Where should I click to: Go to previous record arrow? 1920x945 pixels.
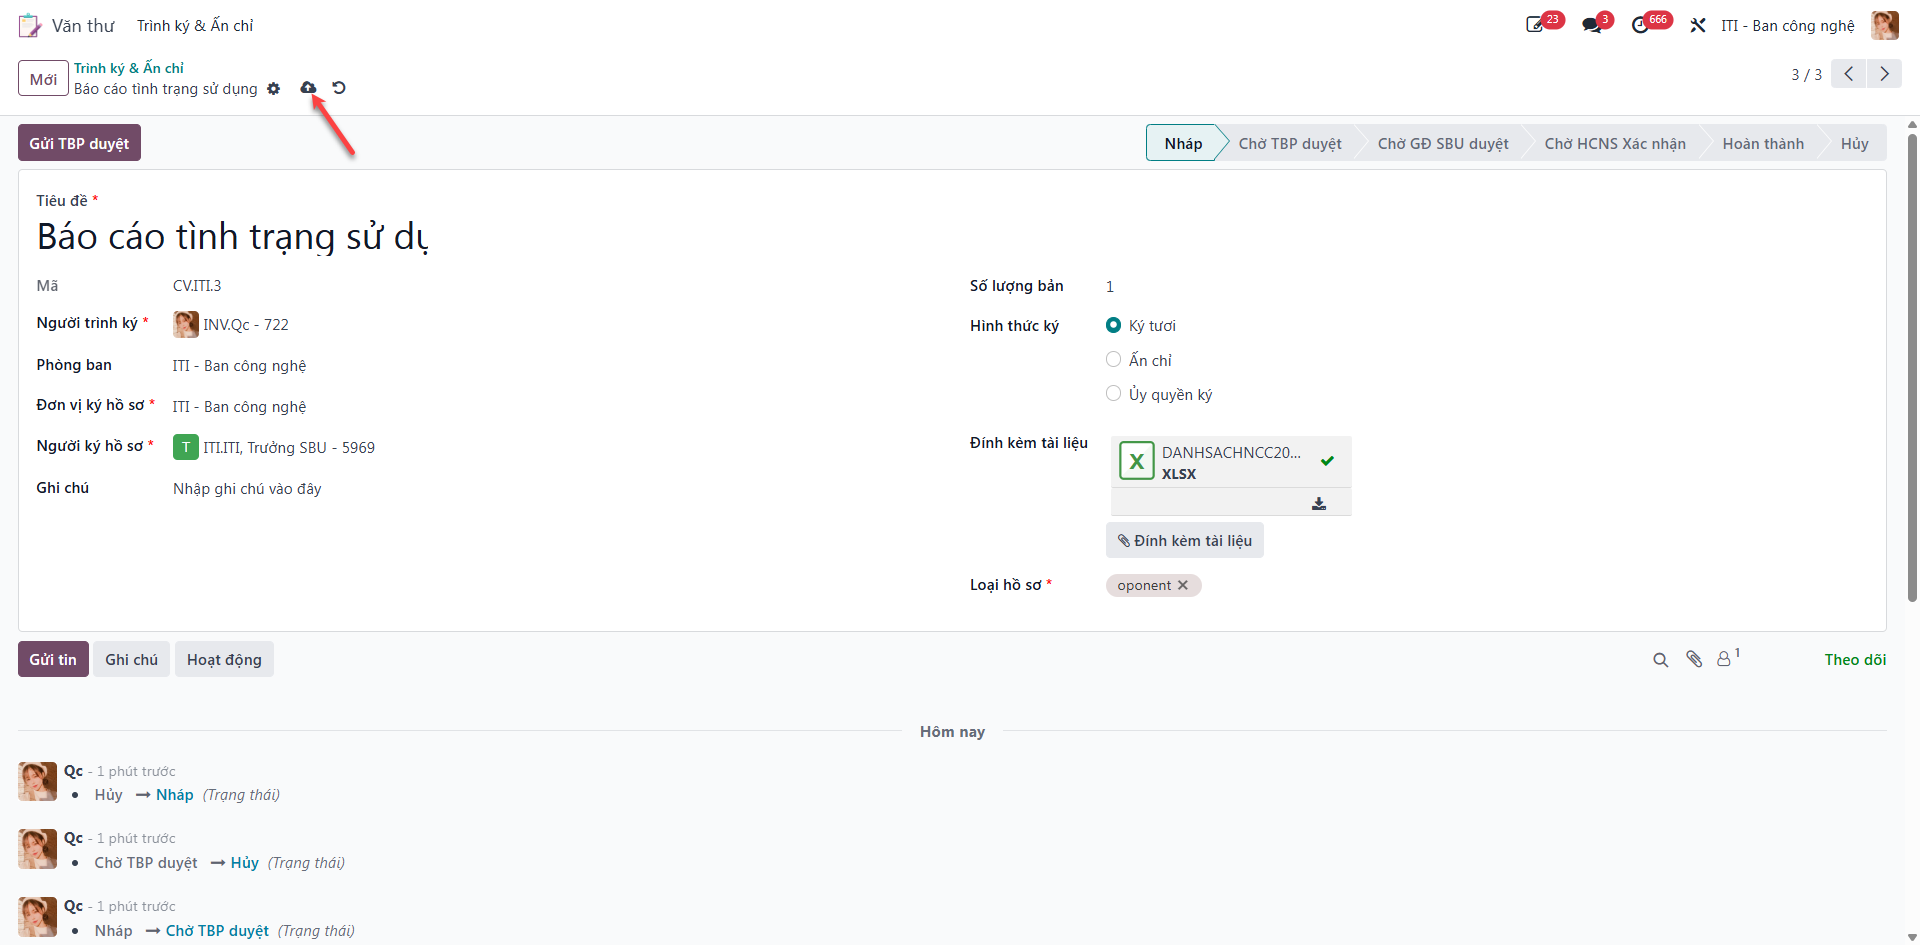[x=1849, y=74]
